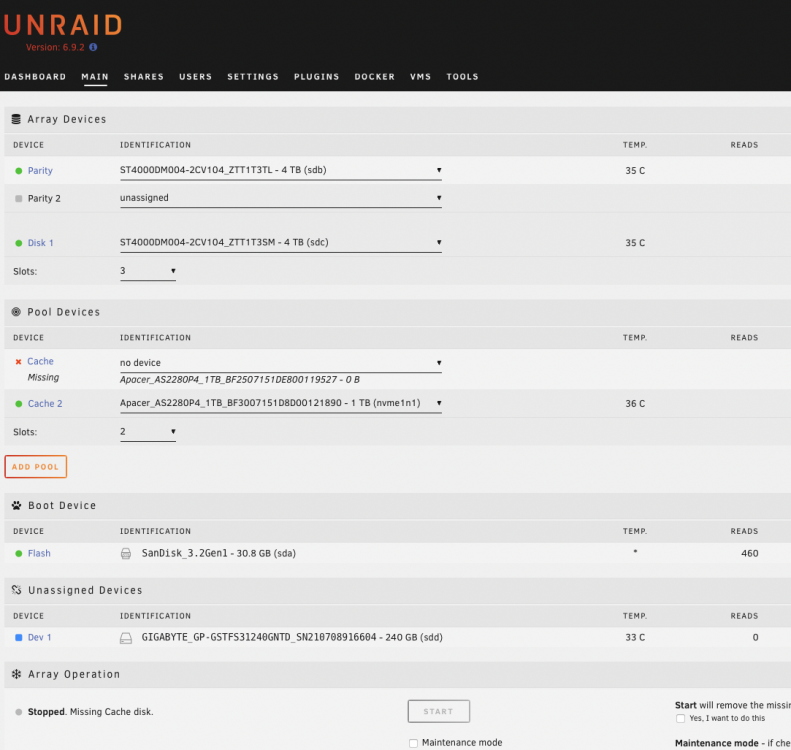Click the UNRAID logo
Image resolution: width=791 pixels, height=750 pixels.
click(x=63, y=25)
